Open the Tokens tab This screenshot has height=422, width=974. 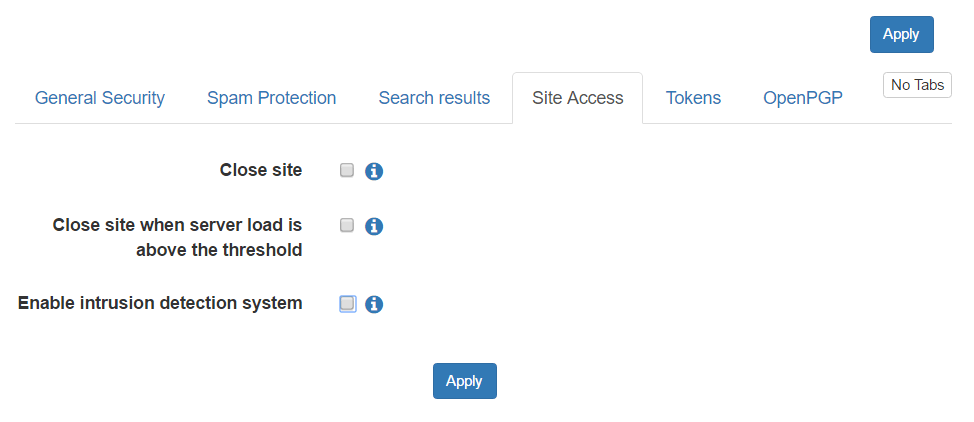[693, 98]
